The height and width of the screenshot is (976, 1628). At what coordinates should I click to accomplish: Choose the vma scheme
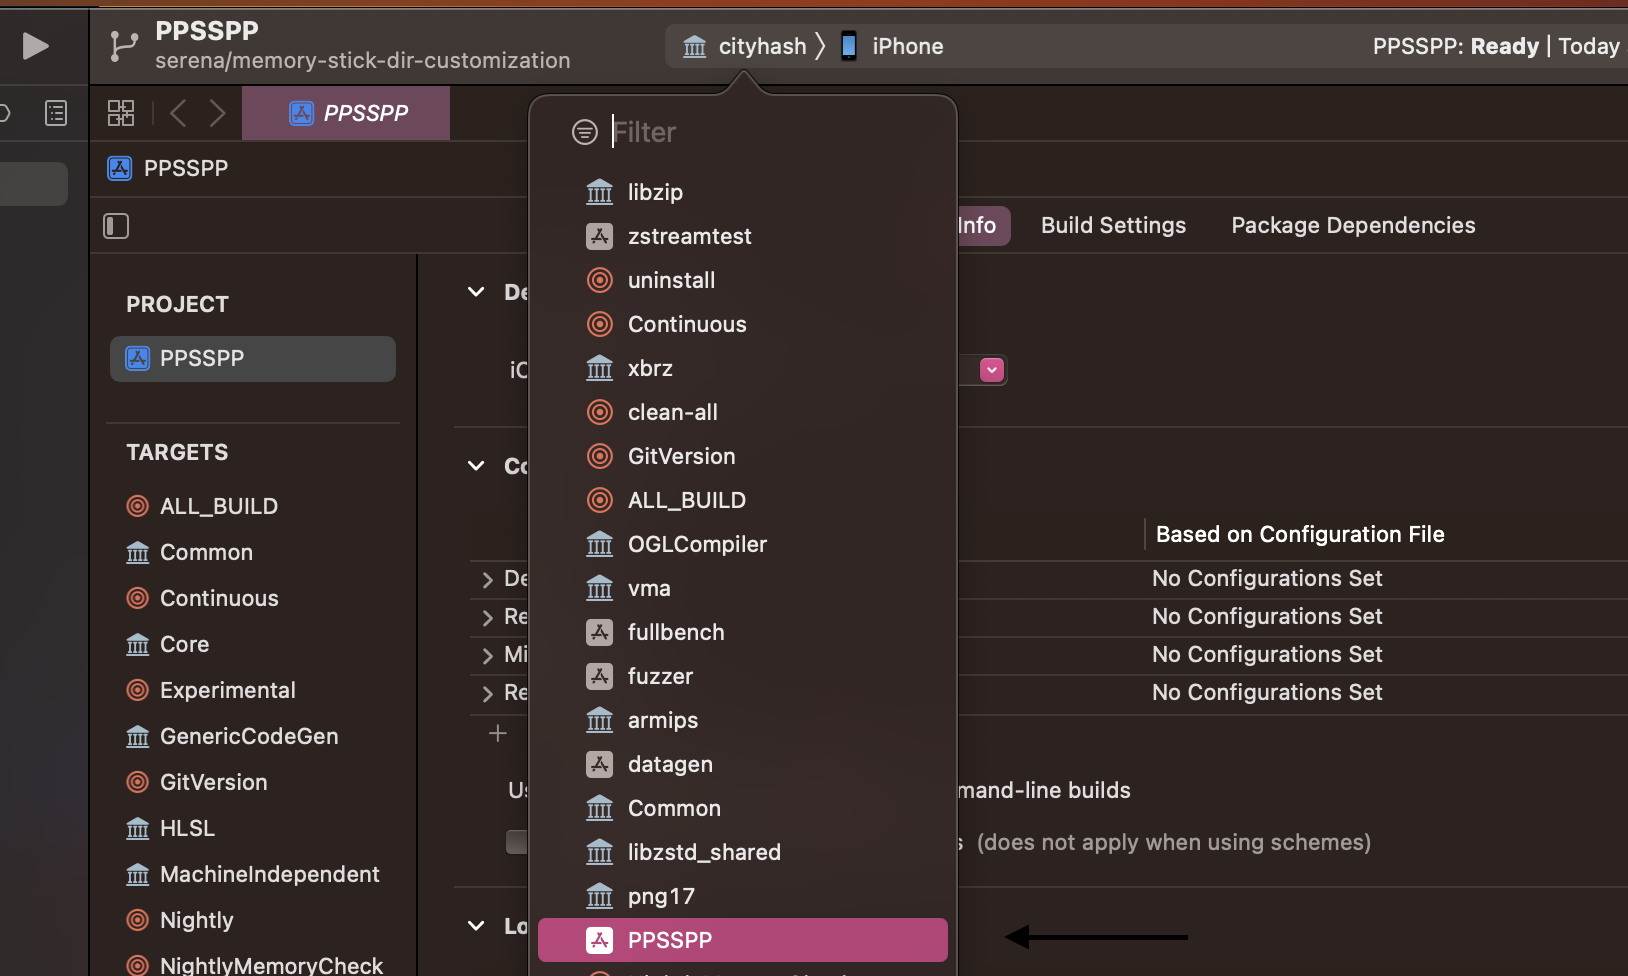coord(742,588)
